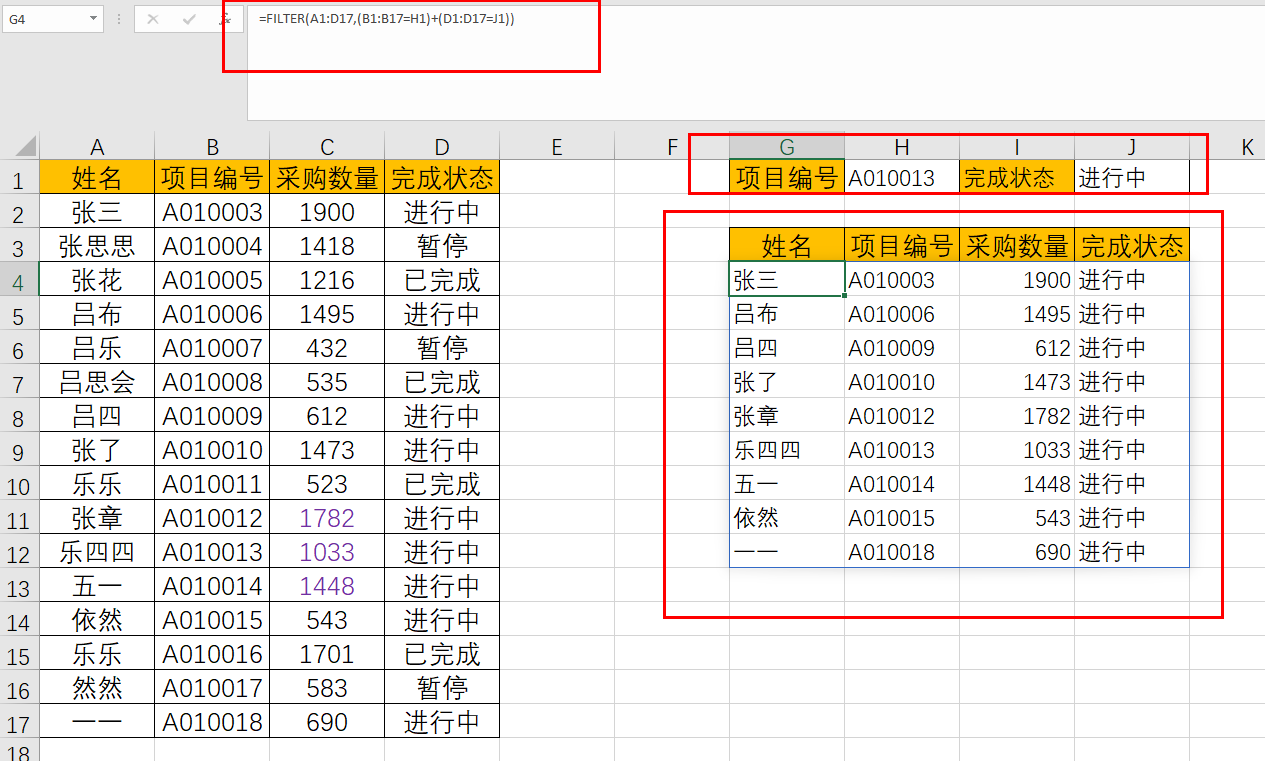This screenshot has width=1265, height=761.
Task: Click the formula bar with FILTER formula
Action: 755,62
